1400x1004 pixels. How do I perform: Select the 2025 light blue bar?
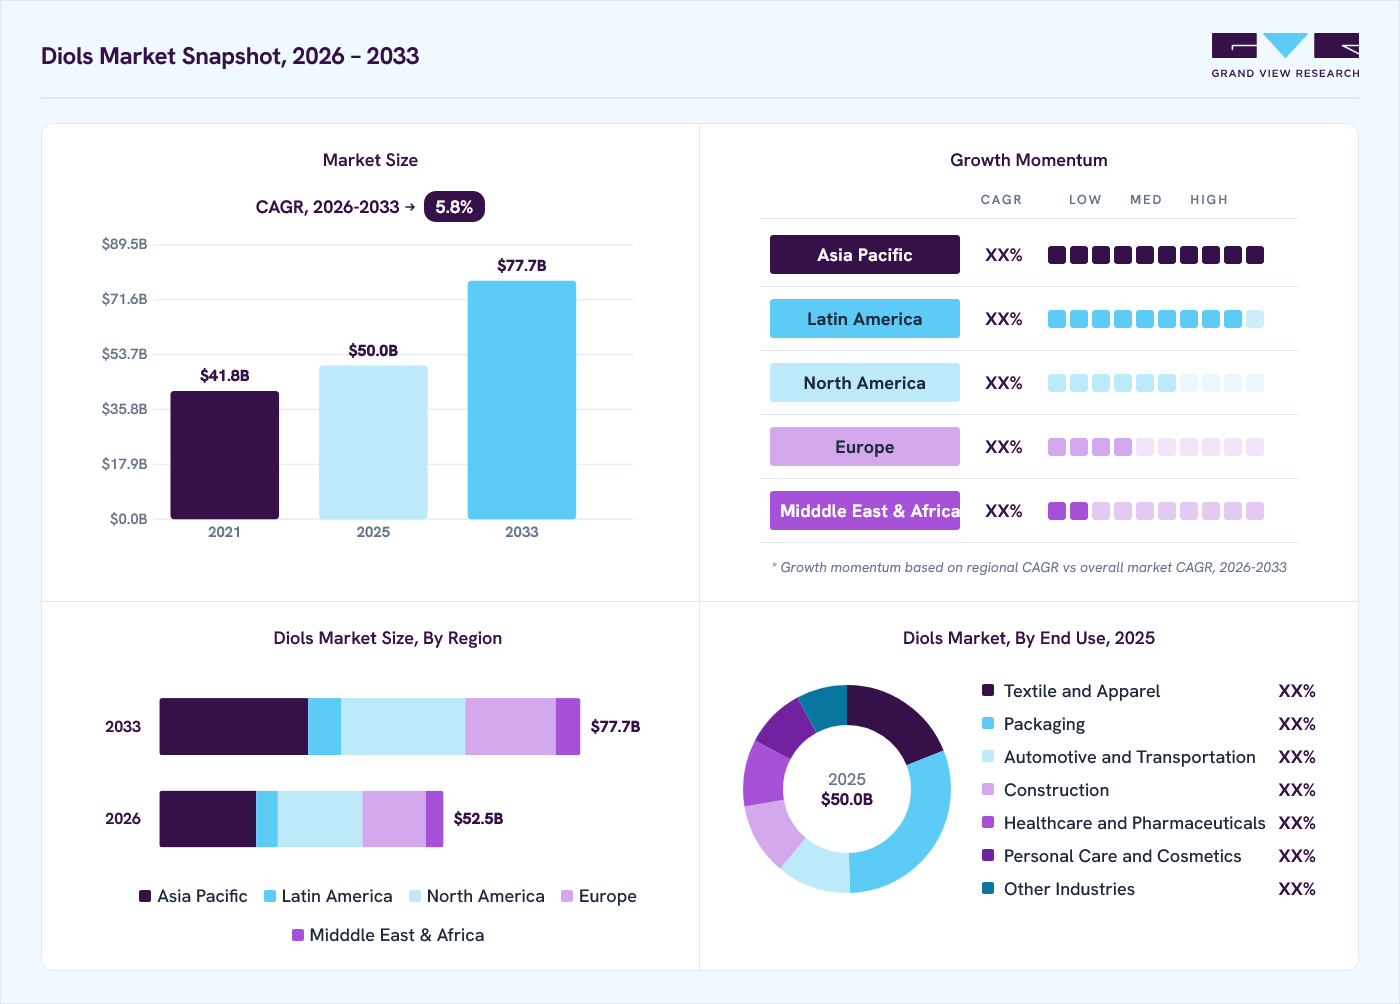click(373, 442)
